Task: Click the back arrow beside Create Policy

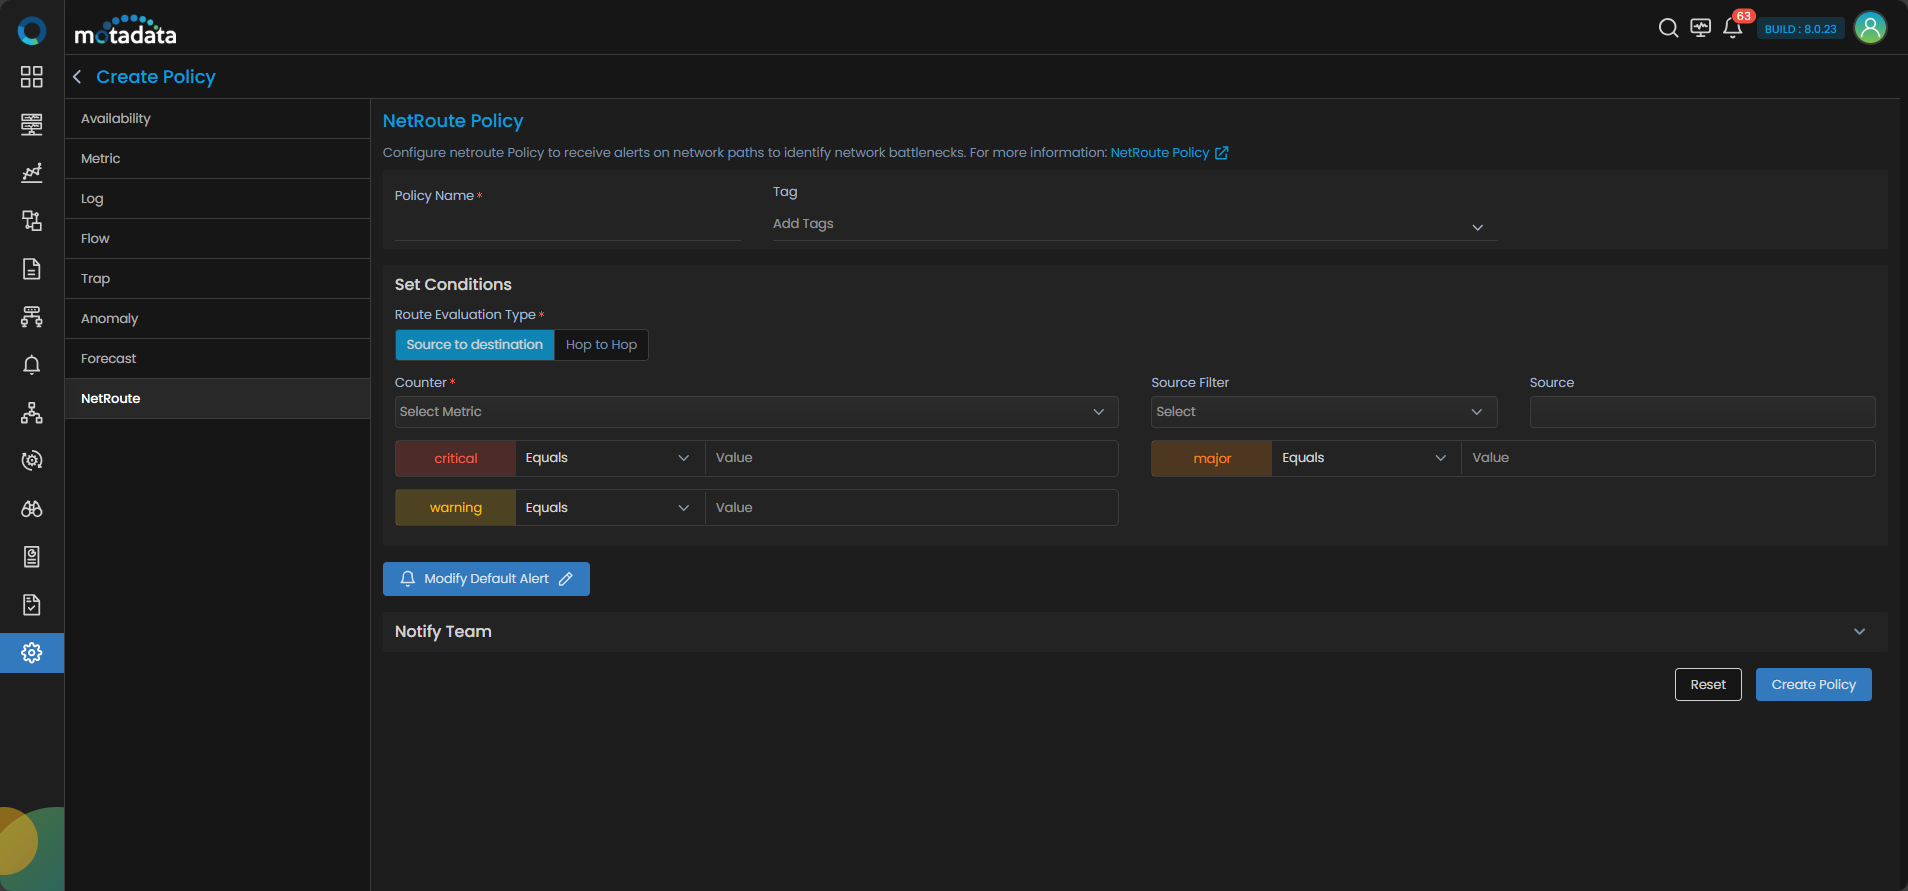Action: tap(77, 77)
